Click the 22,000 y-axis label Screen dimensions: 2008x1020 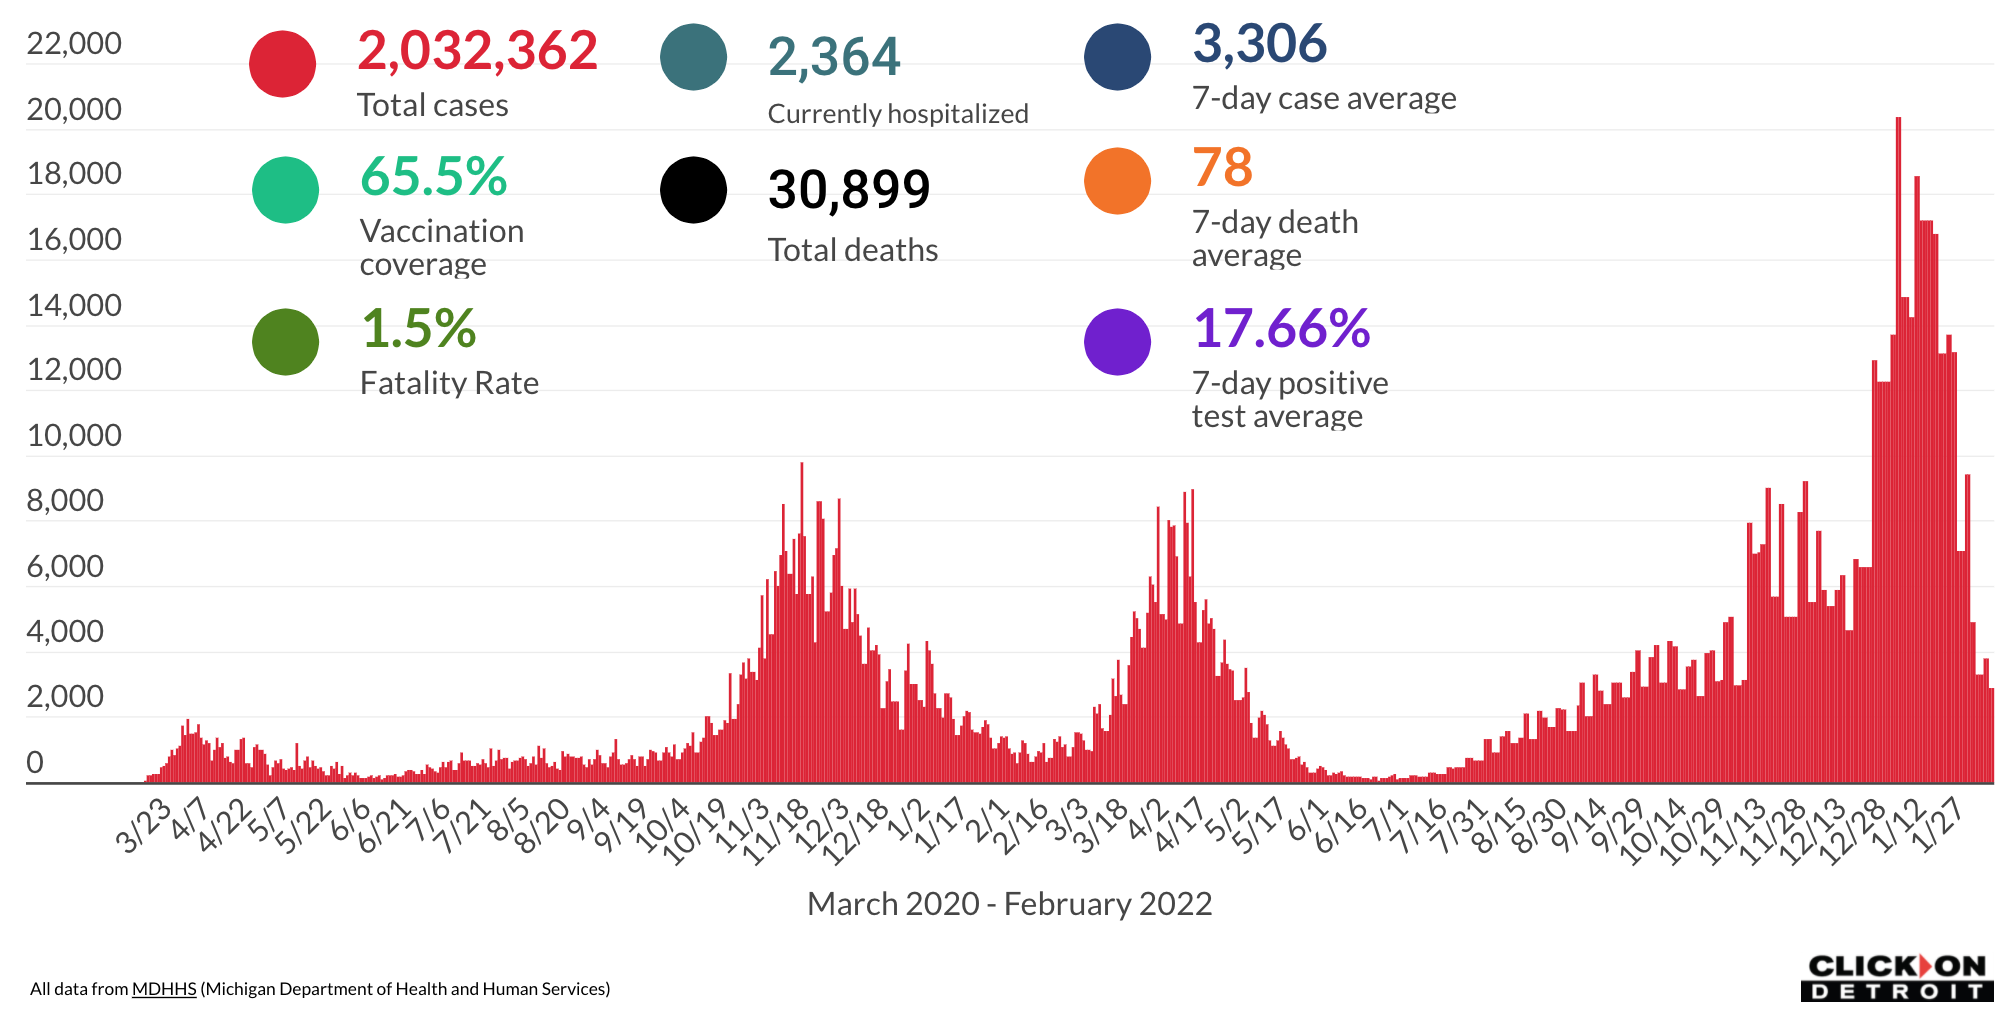coord(74,44)
